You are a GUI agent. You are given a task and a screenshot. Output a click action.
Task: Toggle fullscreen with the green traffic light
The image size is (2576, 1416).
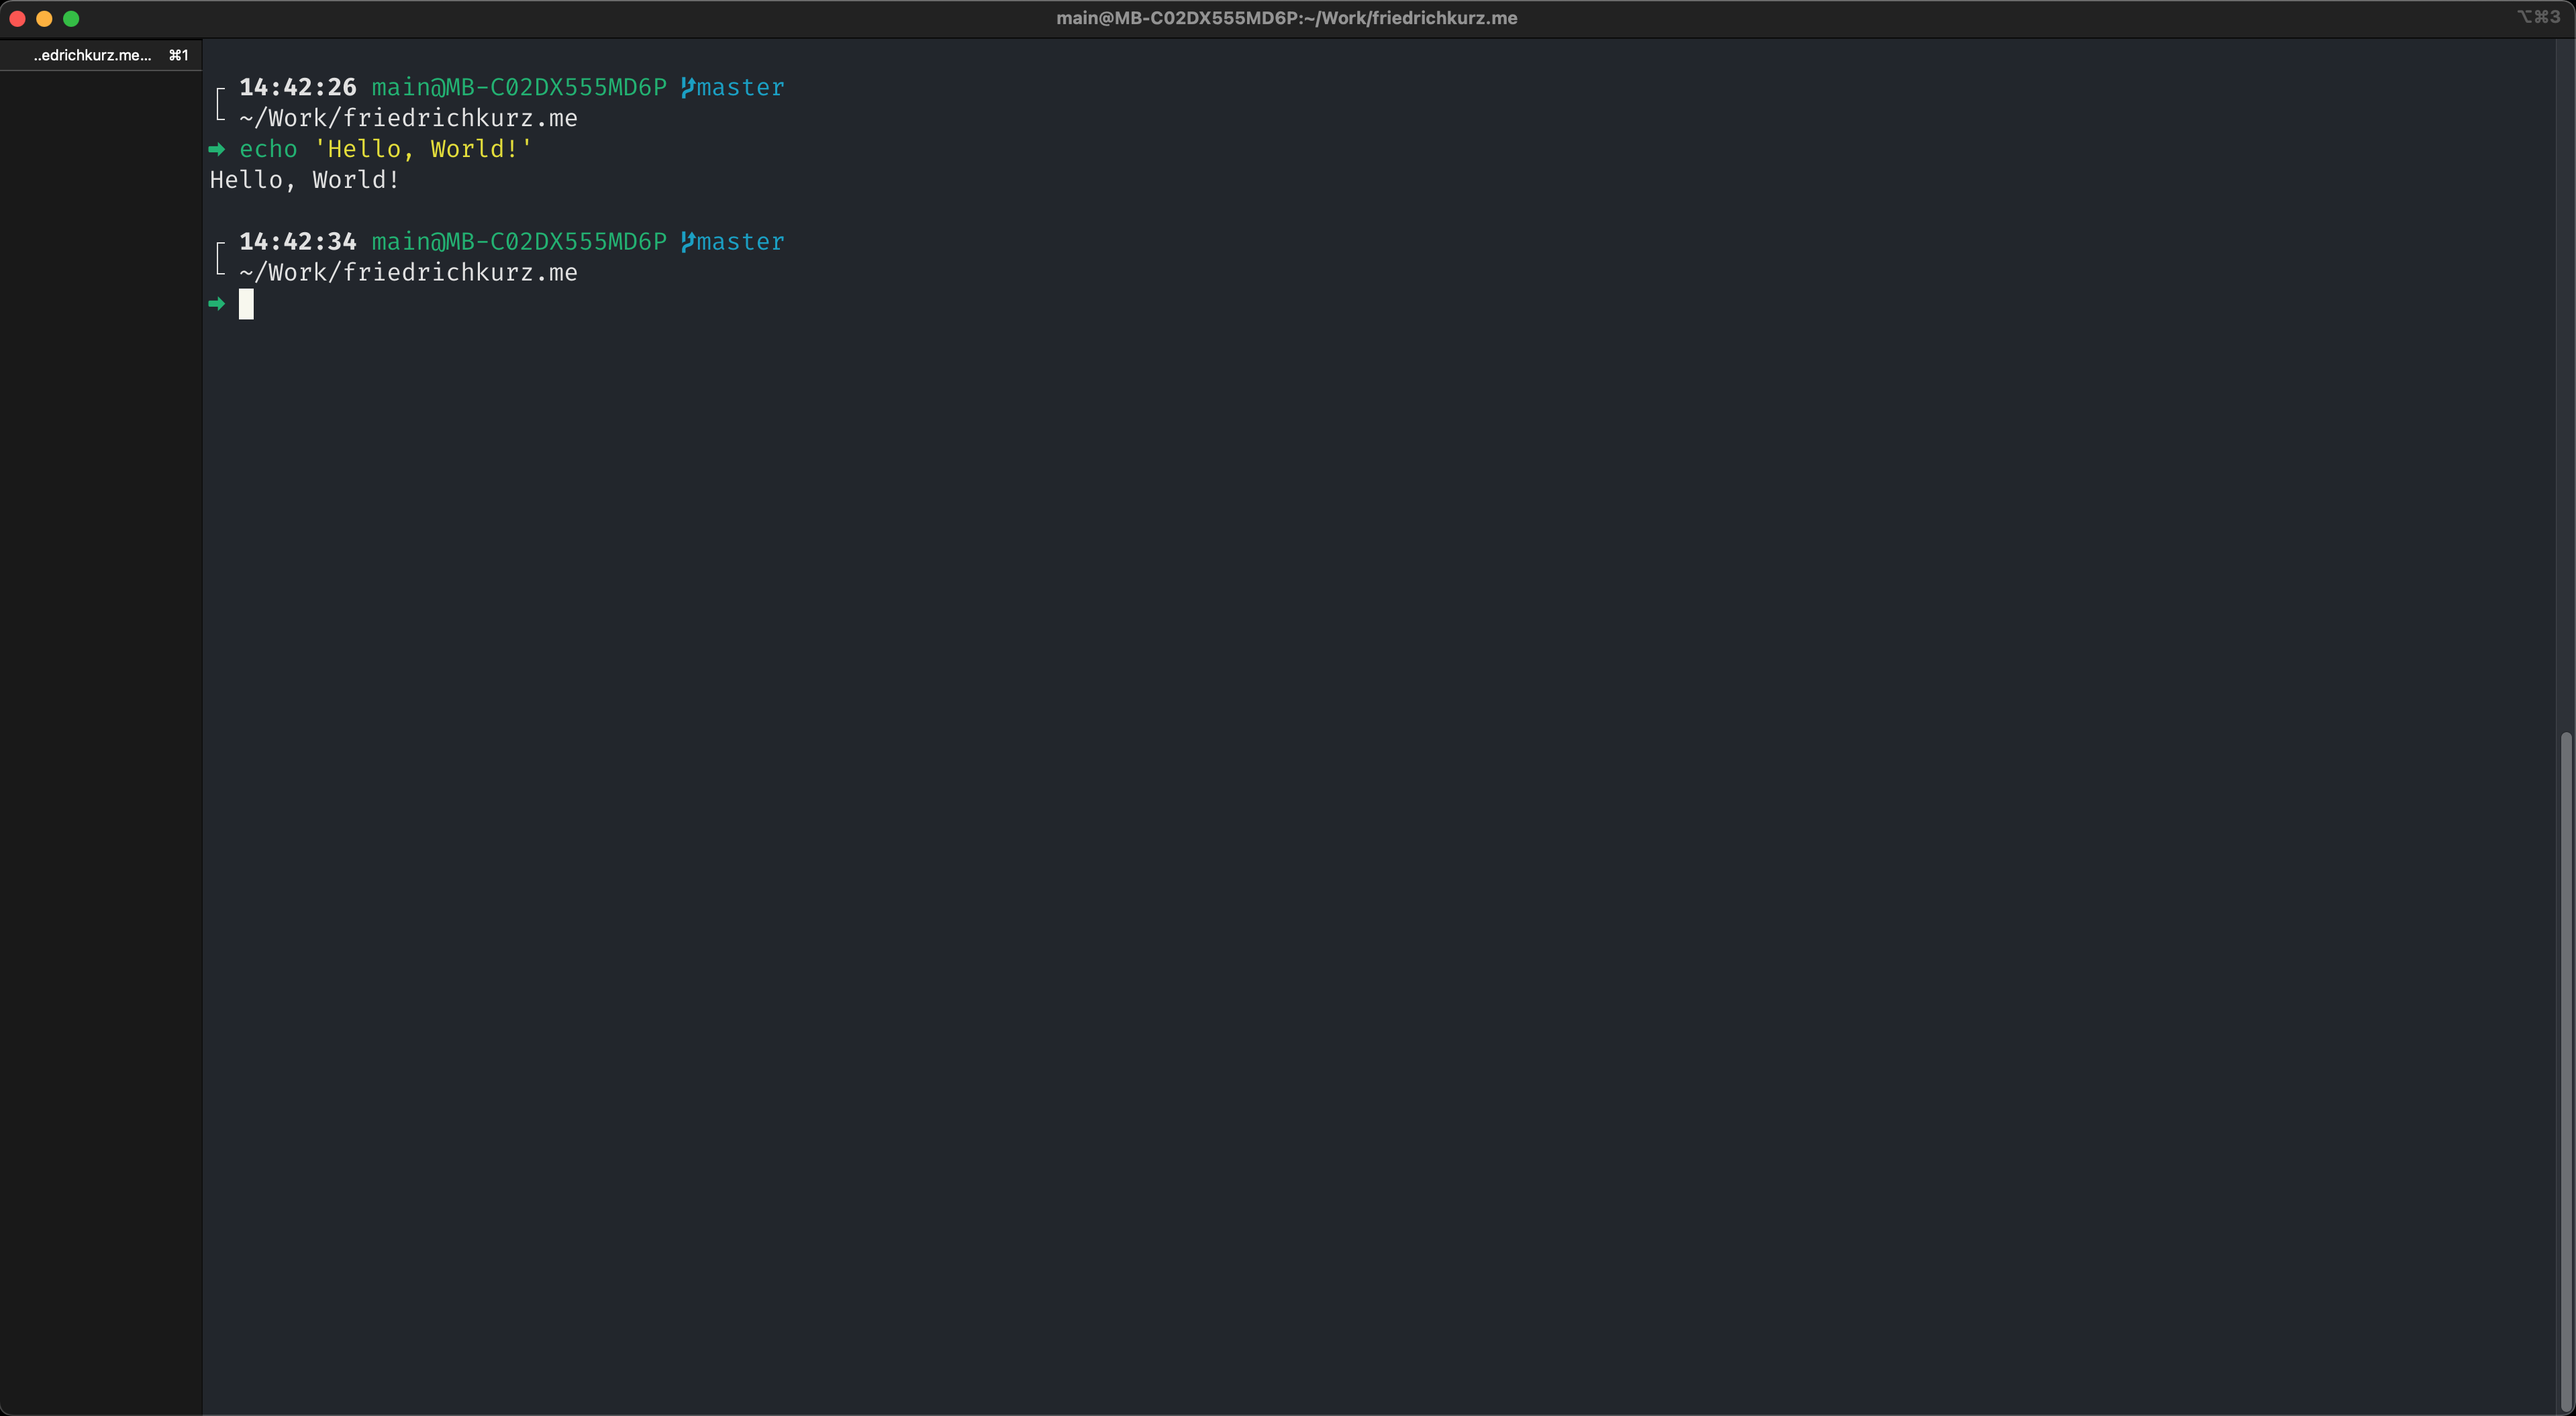(71, 18)
